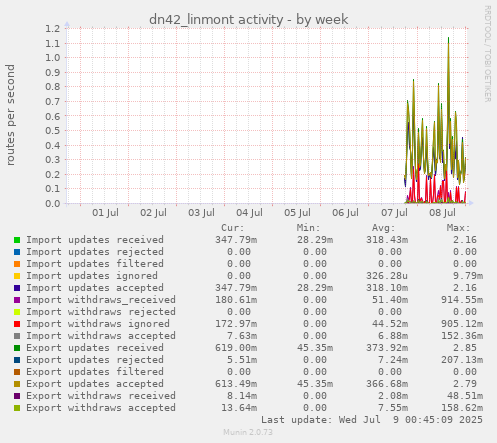Click the 'Import updates received' legend label
Screen dimensions: 497x443
click(95, 240)
